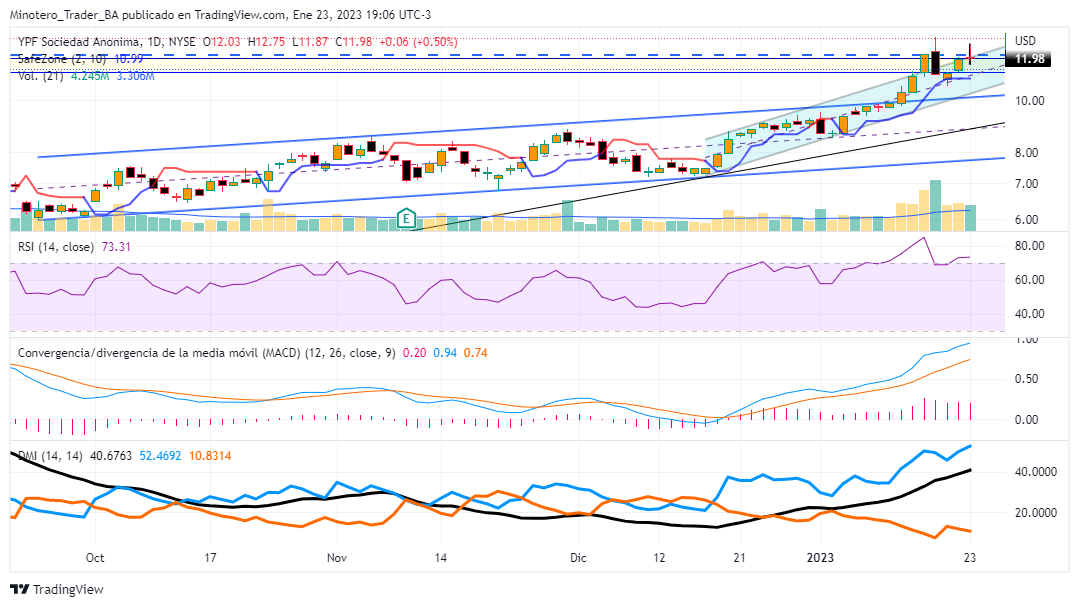Click the 'Minotero_Trader_BA publicado en TradingView.com' header text

(147, 14)
